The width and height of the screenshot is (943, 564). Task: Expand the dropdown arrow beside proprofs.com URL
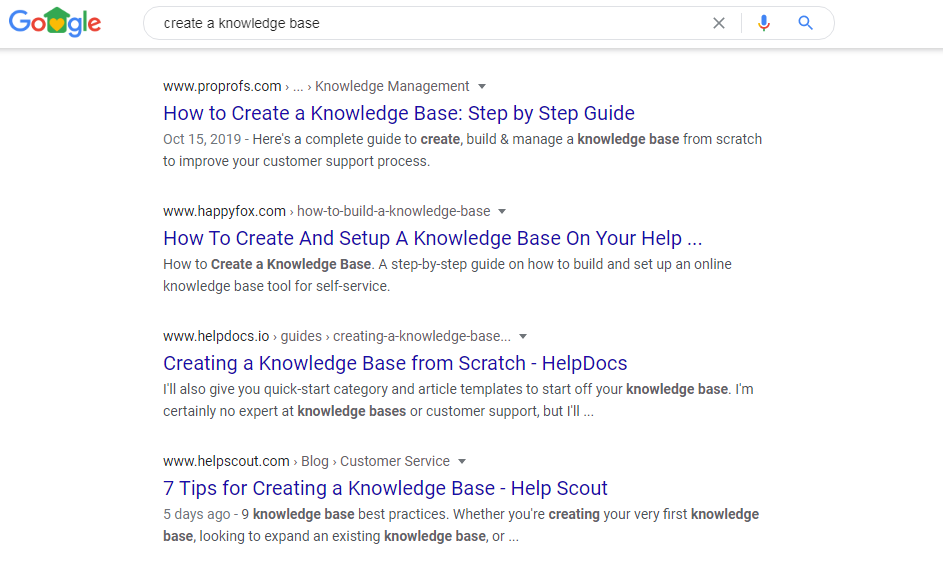coord(482,86)
